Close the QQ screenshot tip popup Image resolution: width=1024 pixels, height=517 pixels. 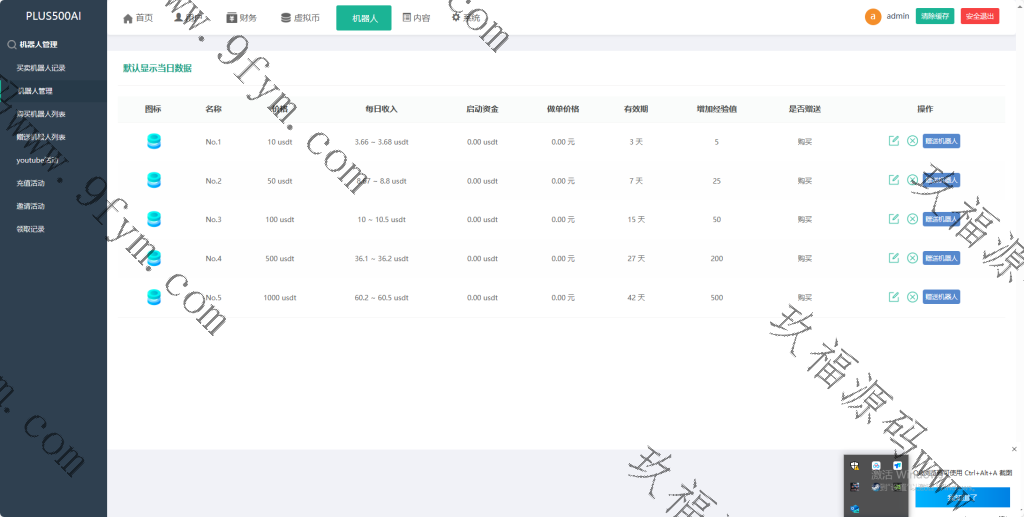pos(1014,449)
